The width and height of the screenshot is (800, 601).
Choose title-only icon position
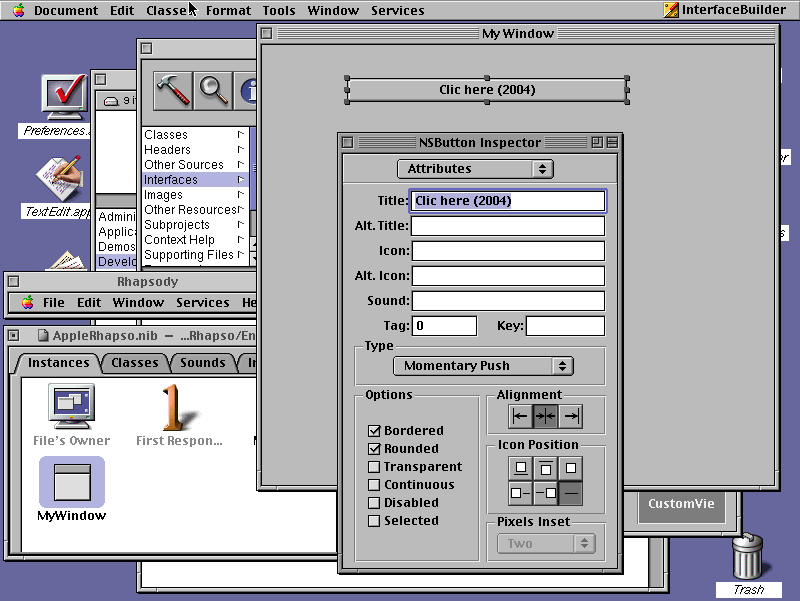click(x=570, y=493)
